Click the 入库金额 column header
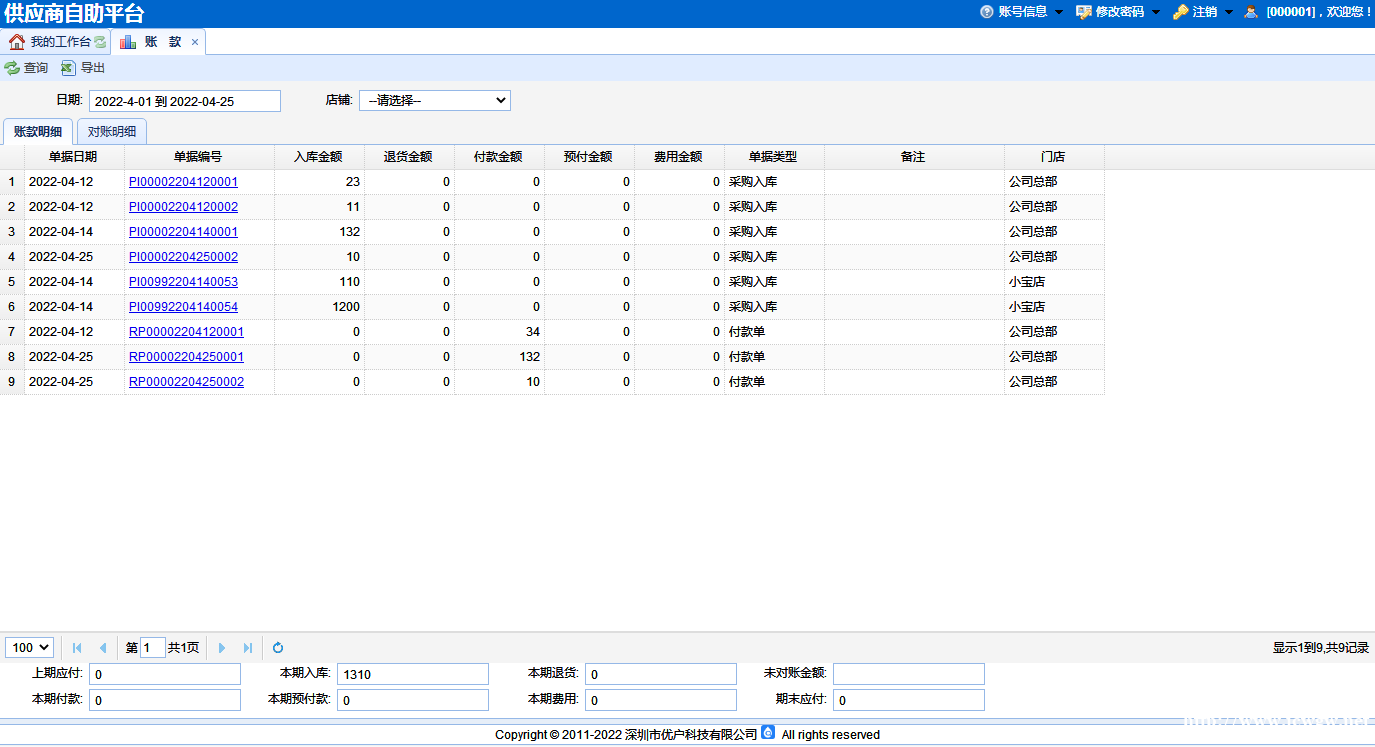 (318, 157)
